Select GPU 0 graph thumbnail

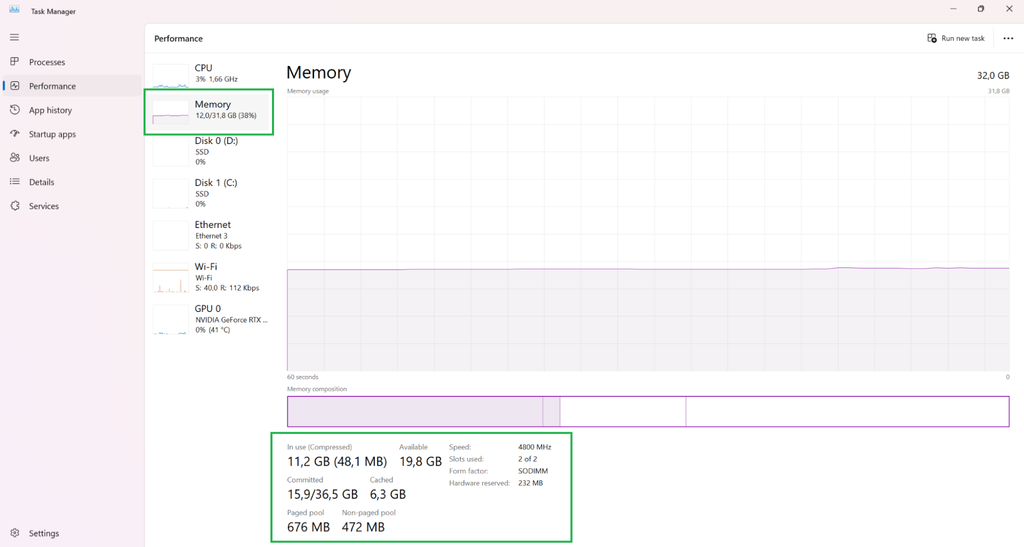170,319
